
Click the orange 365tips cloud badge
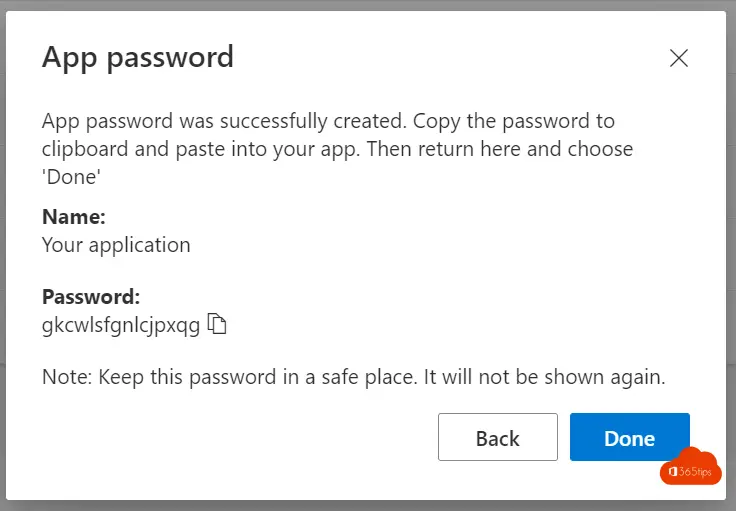coord(690,467)
